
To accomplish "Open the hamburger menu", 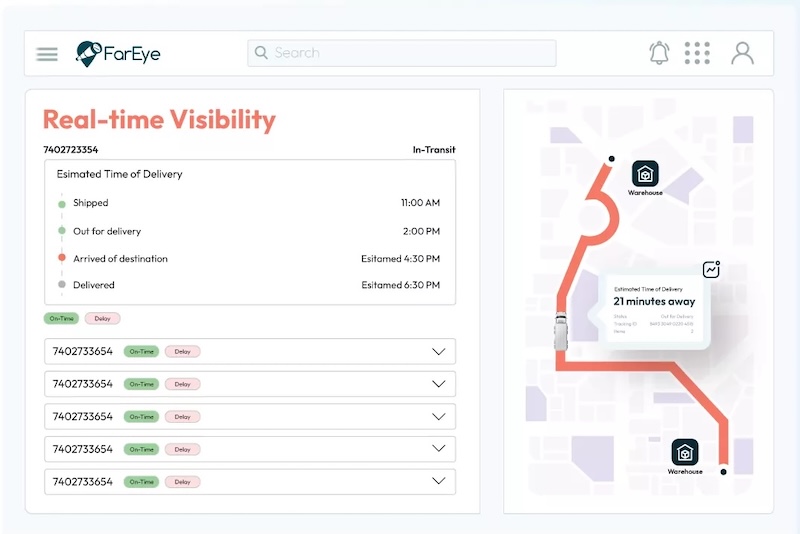I will click(x=47, y=54).
